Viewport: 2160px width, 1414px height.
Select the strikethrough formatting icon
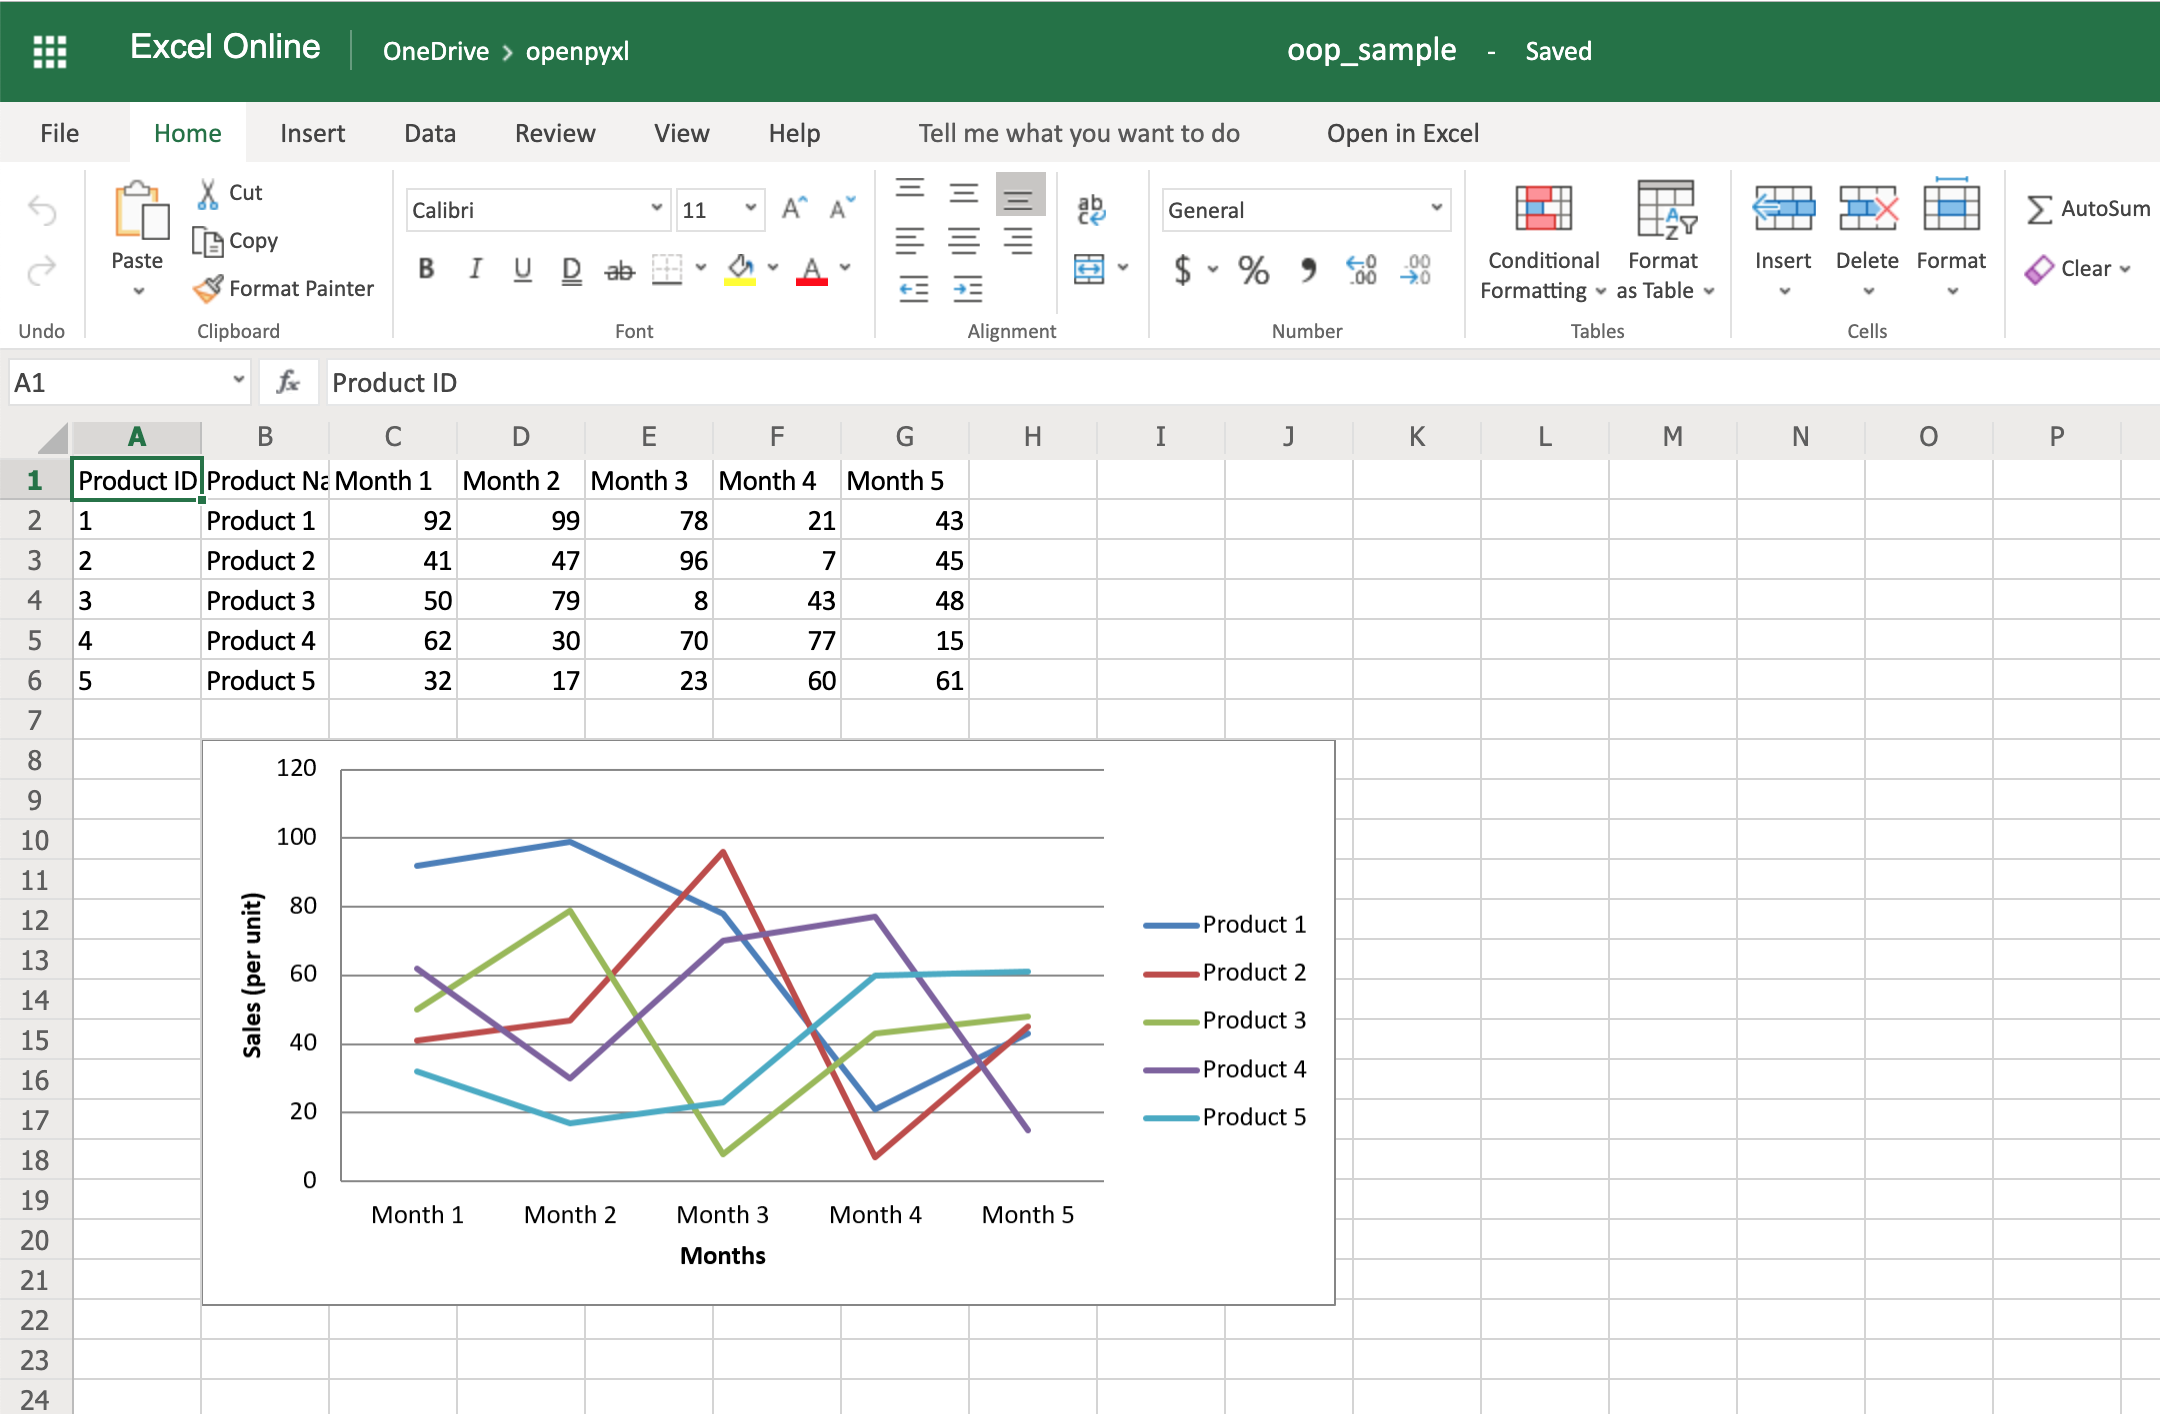(x=619, y=268)
